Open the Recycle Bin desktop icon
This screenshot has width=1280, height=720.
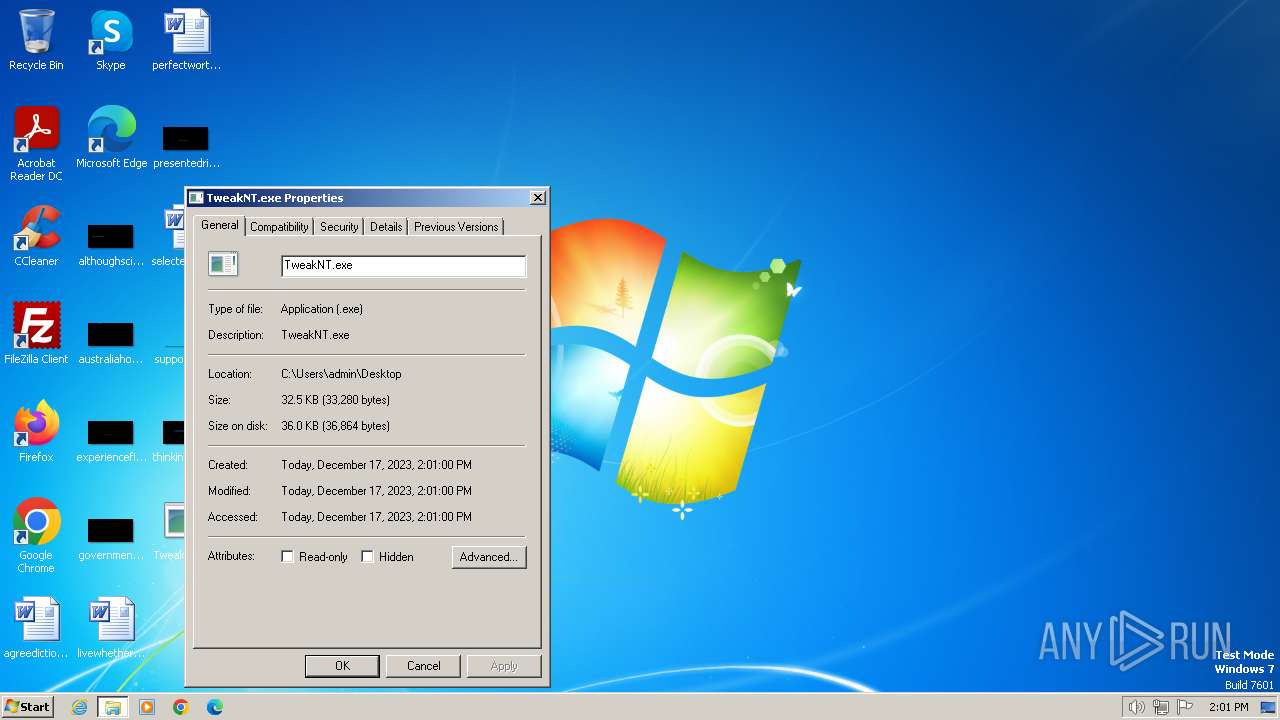(36, 40)
